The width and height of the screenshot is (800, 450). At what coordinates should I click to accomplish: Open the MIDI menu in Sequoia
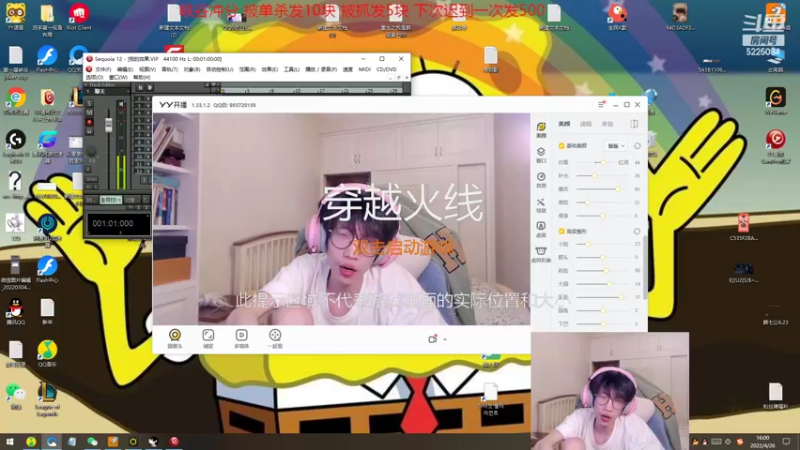[364, 69]
